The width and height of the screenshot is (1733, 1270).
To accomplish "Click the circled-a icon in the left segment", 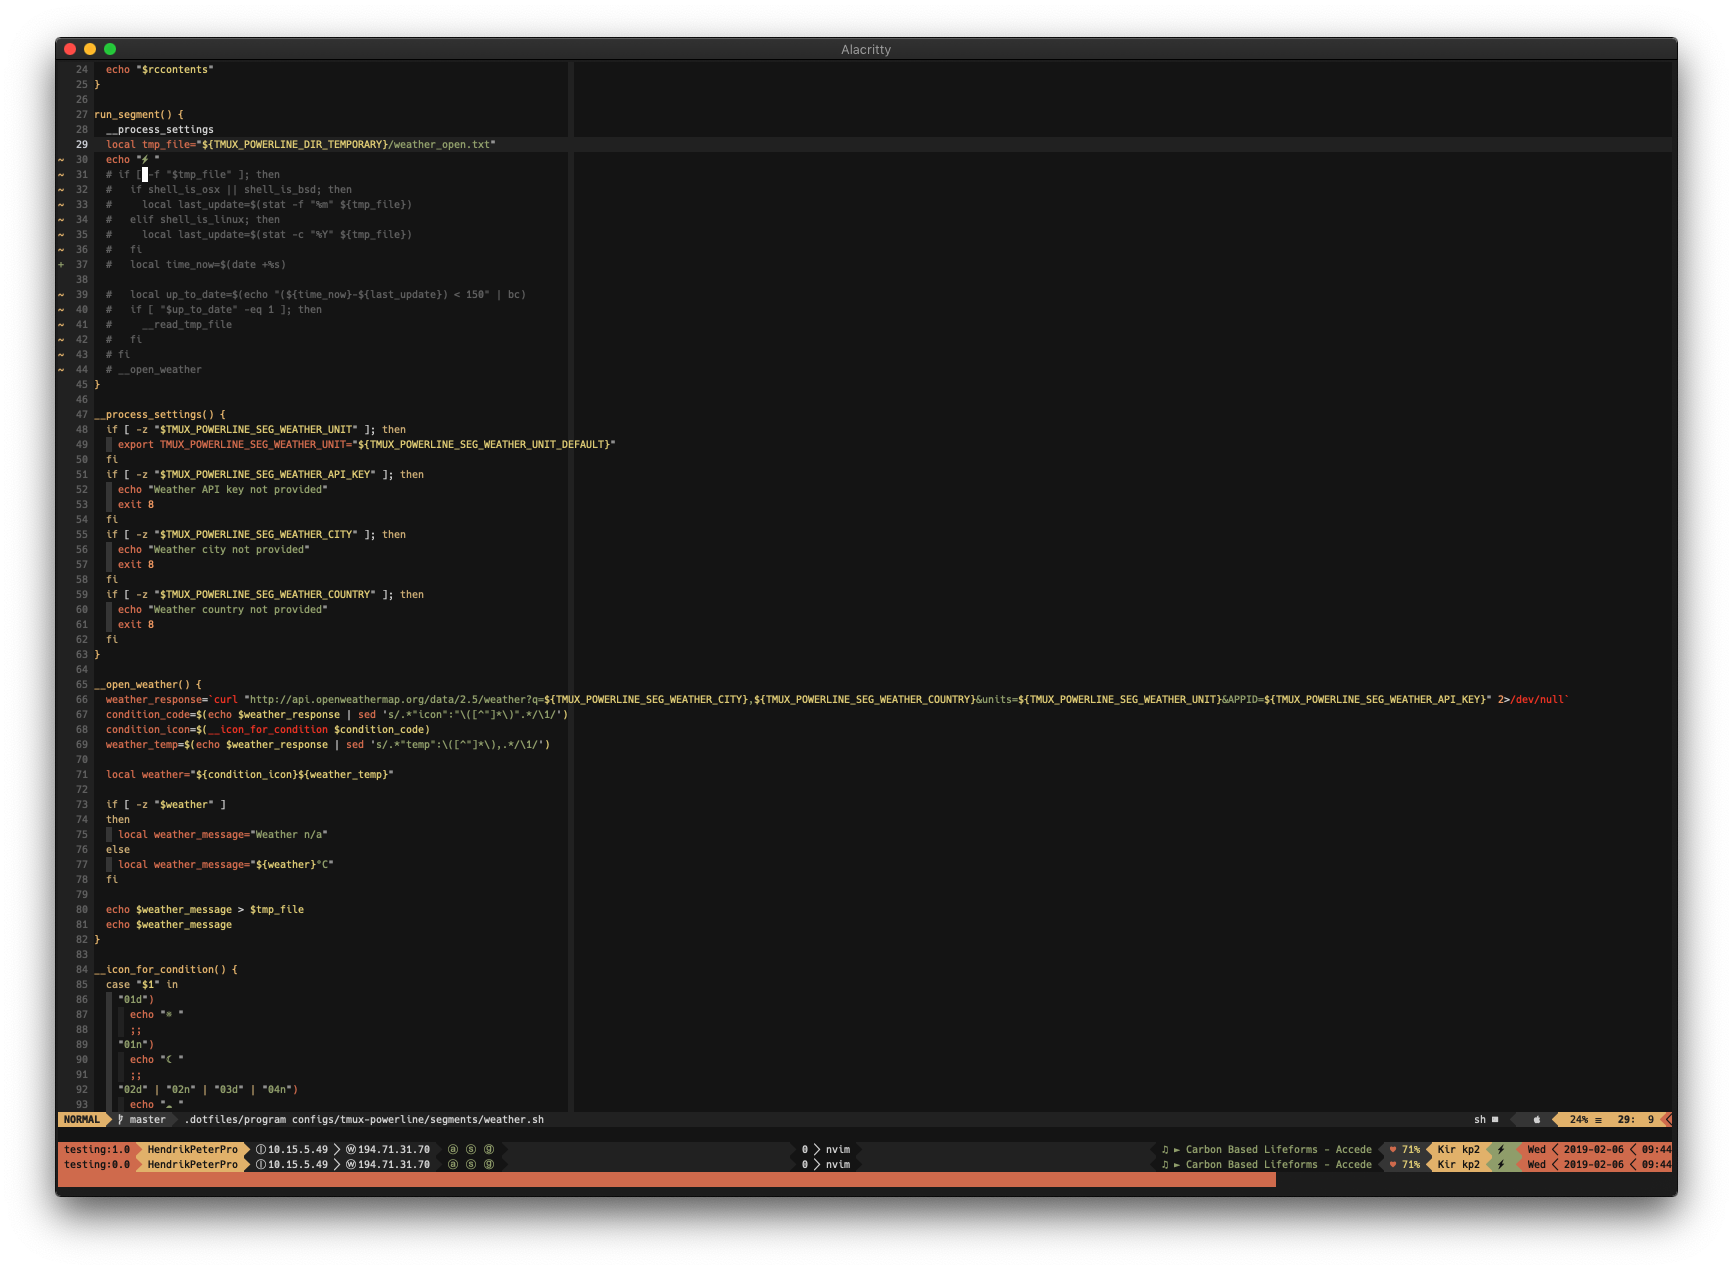I will pos(452,1148).
